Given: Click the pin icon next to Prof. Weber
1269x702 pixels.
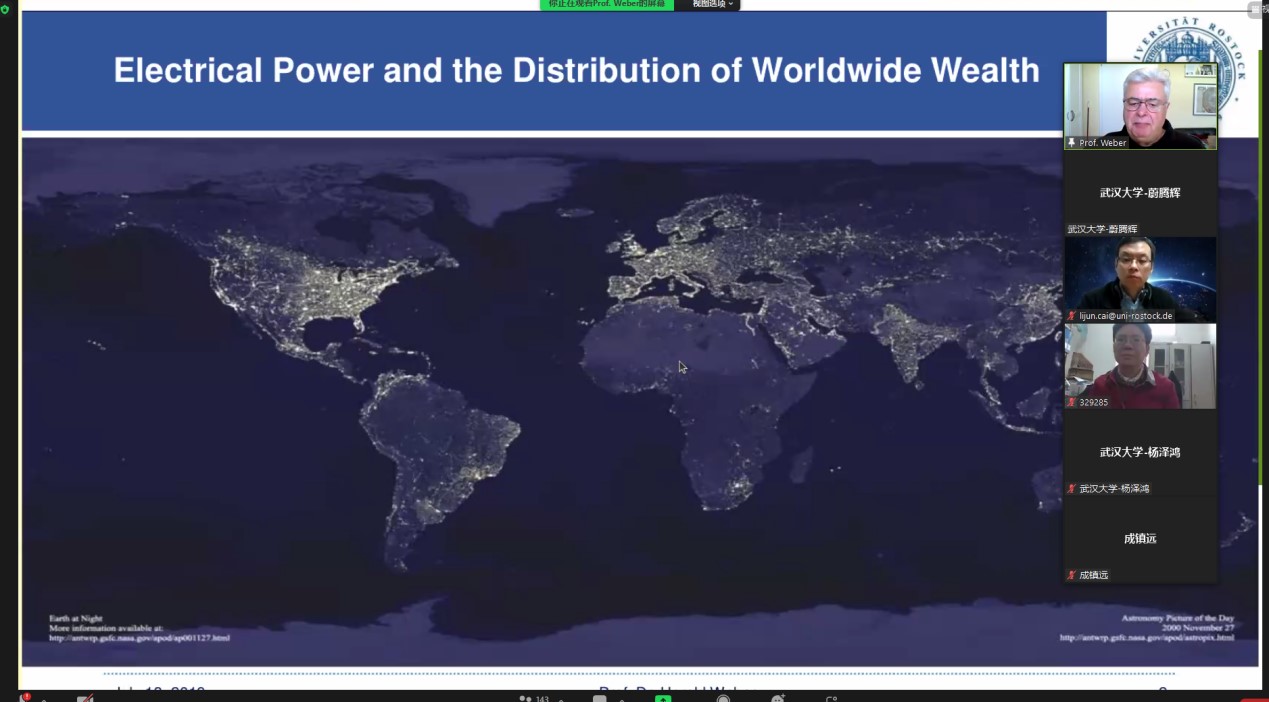Looking at the screenshot, I should [1072, 143].
